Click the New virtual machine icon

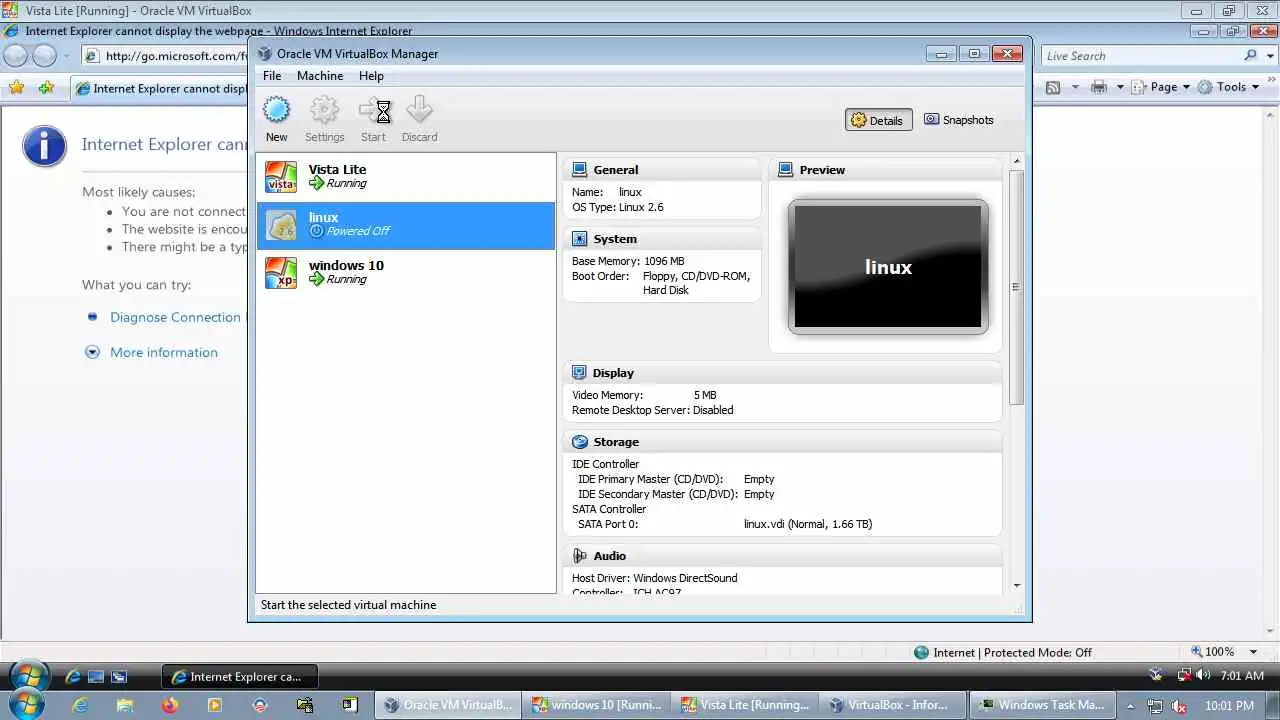276,110
